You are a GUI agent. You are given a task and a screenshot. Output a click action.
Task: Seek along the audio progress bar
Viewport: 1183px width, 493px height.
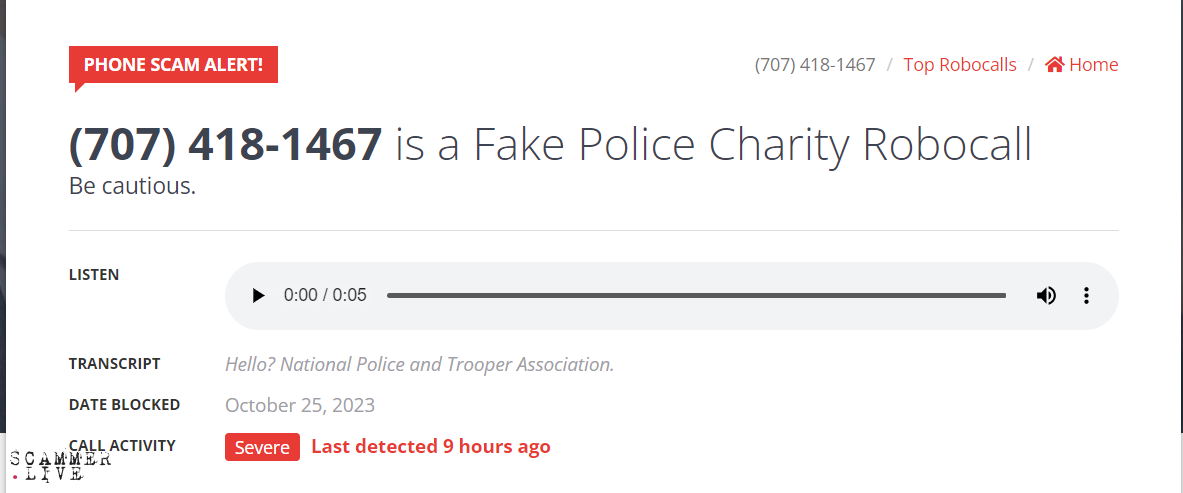[695, 296]
